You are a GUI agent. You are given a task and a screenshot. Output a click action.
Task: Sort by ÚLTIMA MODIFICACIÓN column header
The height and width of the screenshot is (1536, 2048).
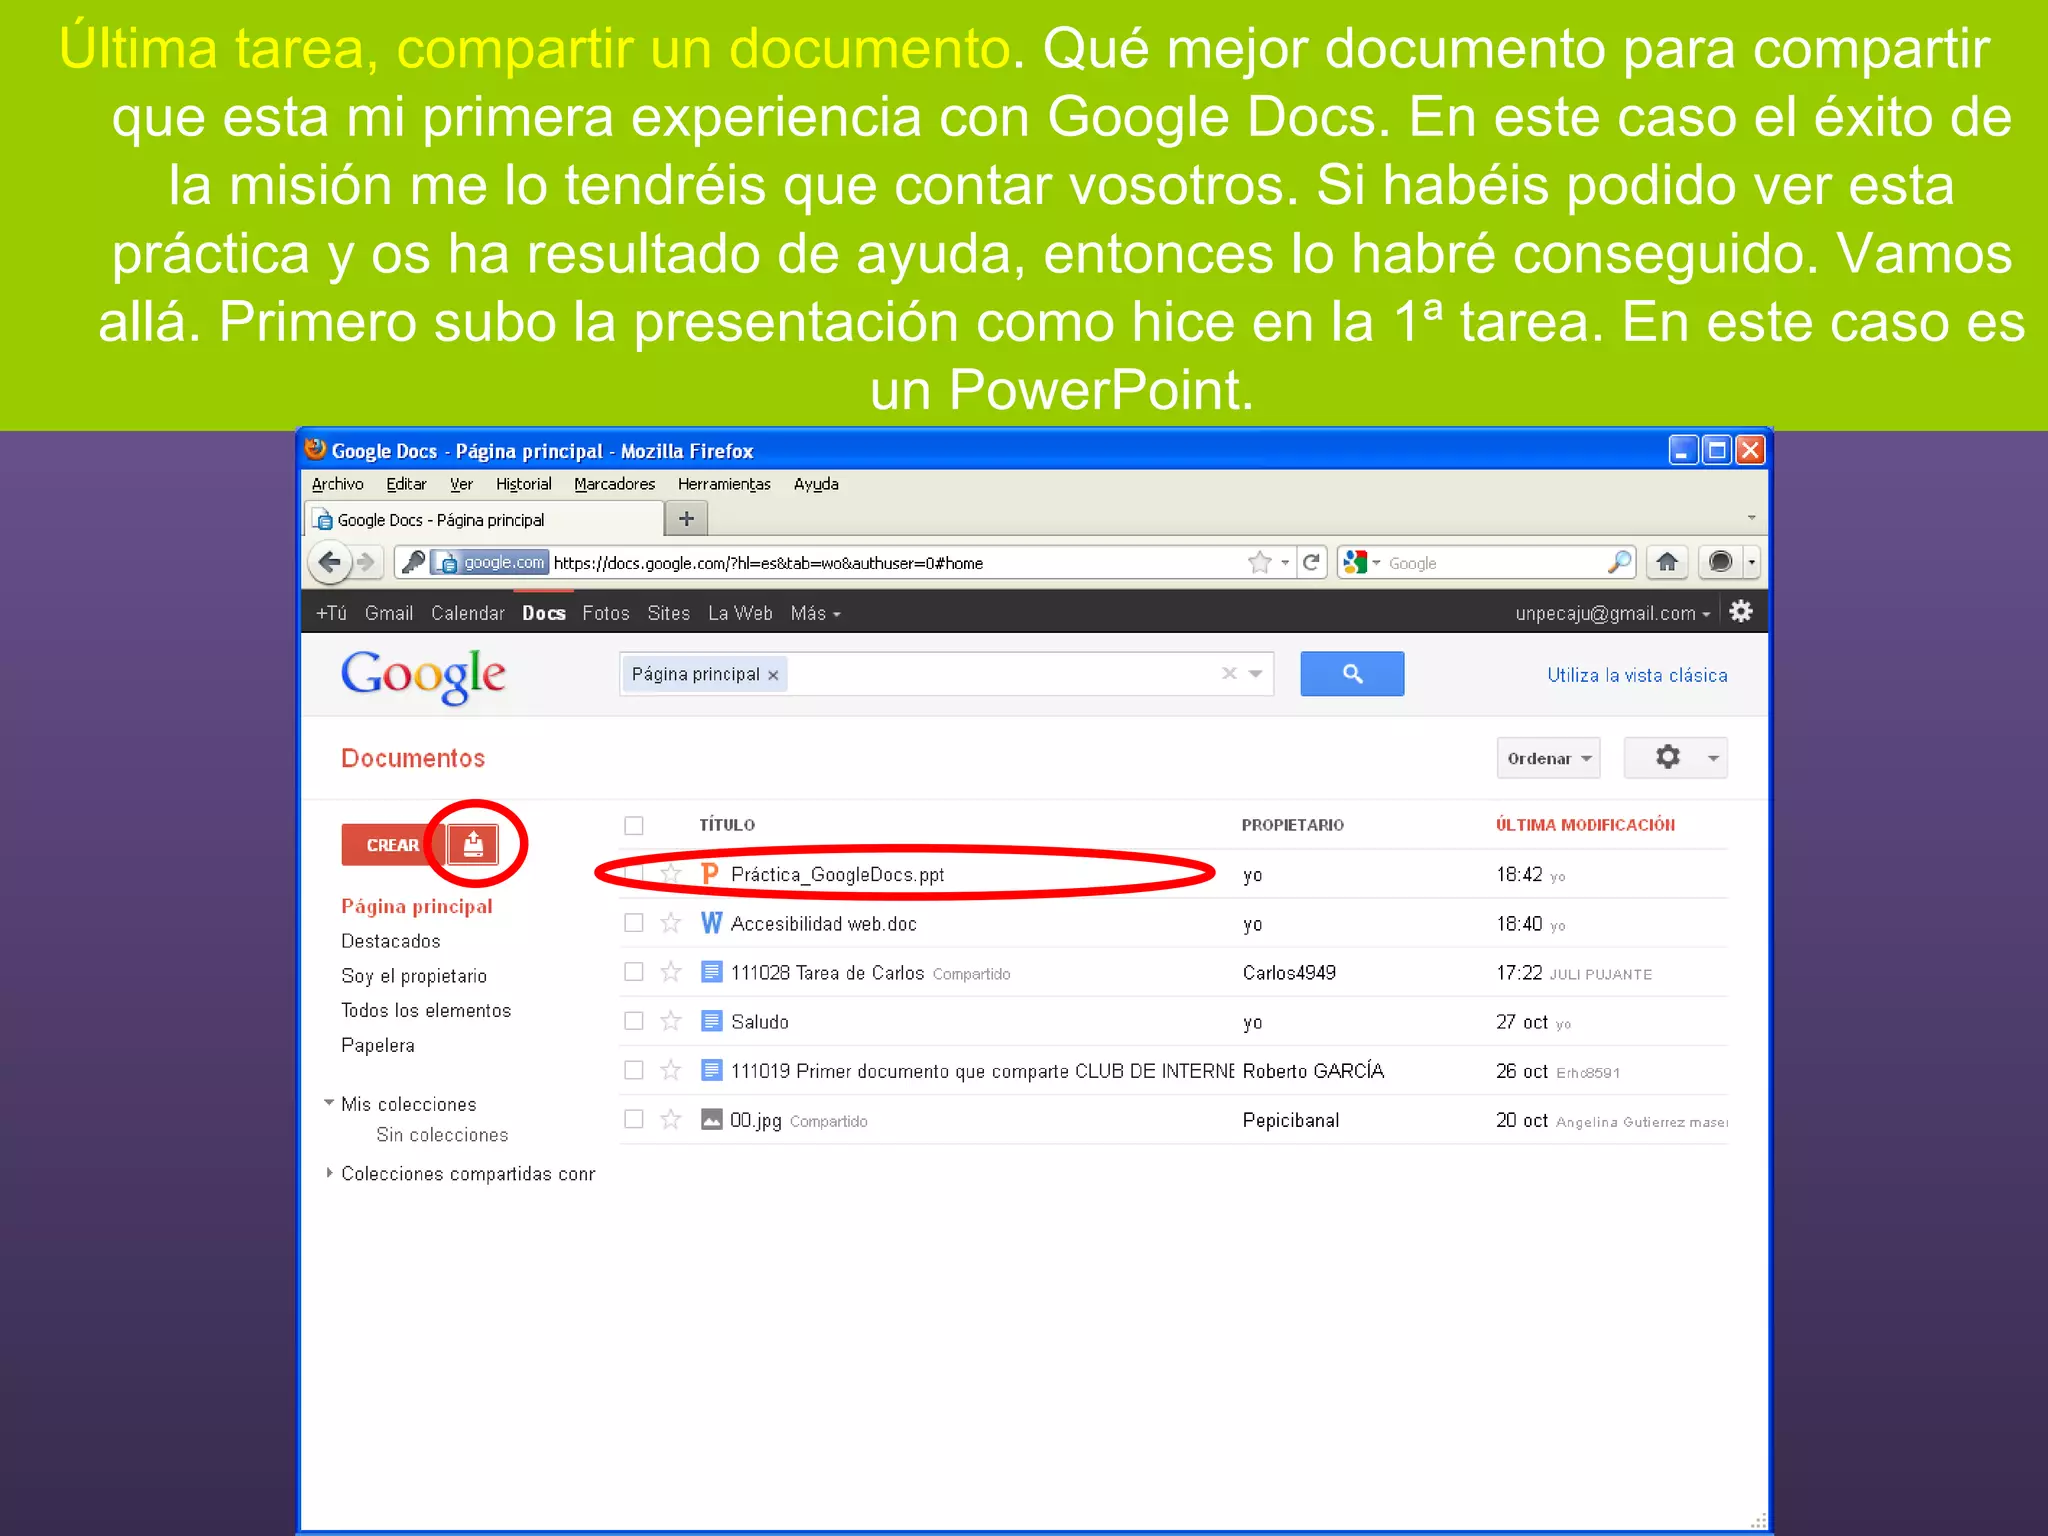click(1585, 825)
